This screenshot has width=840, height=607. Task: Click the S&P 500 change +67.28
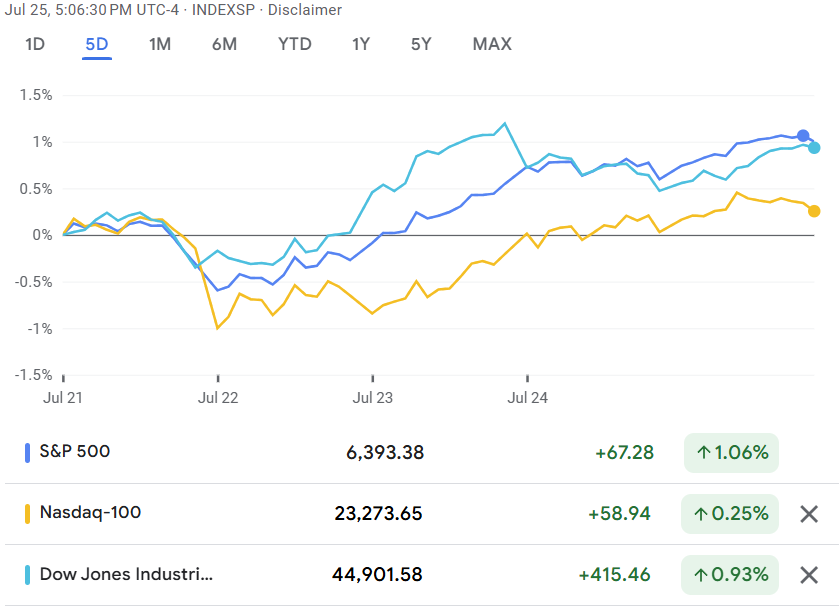click(625, 453)
